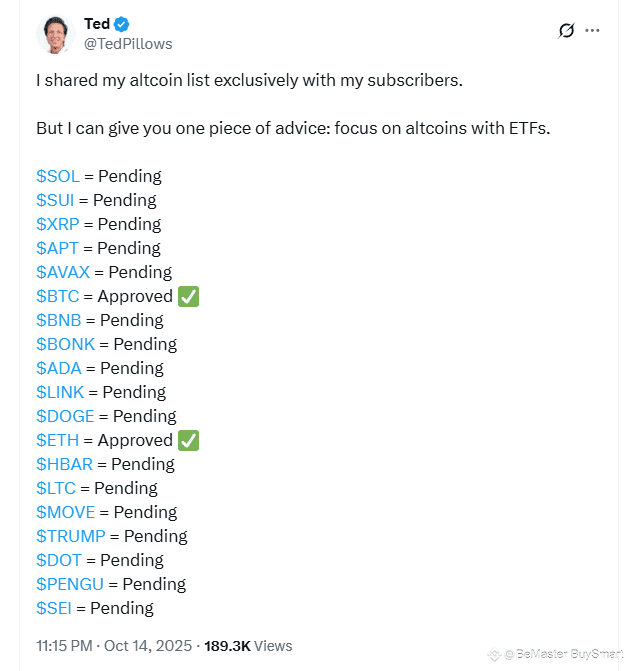Open the $ETH cashtag link
This screenshot has width=631, height=671.
coord(57,440)
